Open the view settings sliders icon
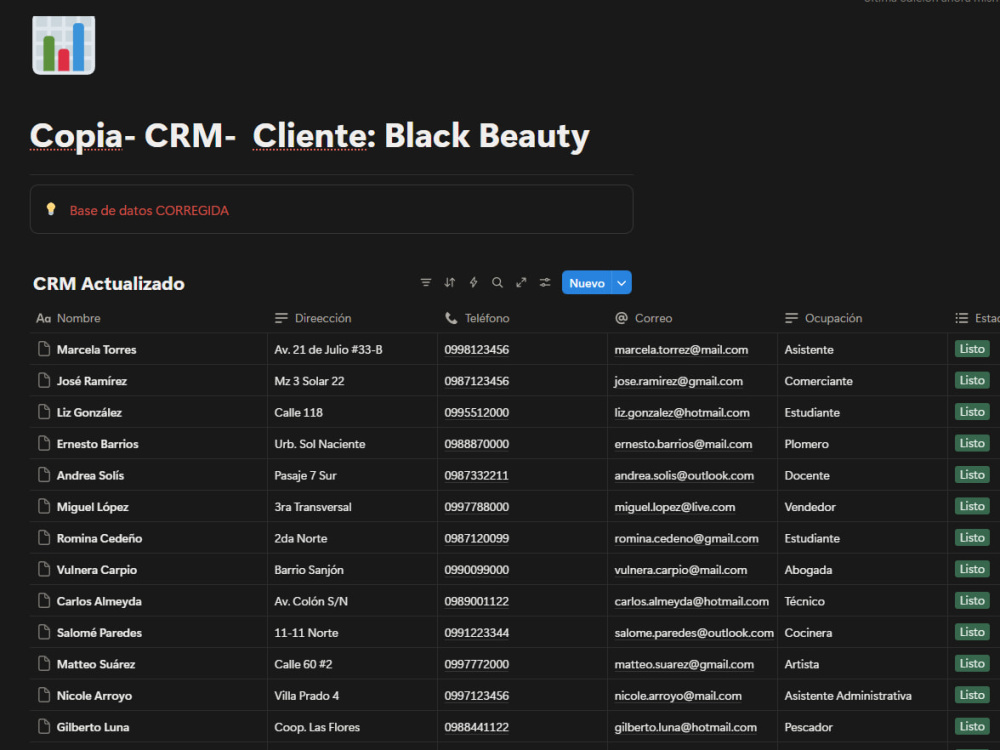The height and width of the screenshot is (750, 1000). point(545,283)
